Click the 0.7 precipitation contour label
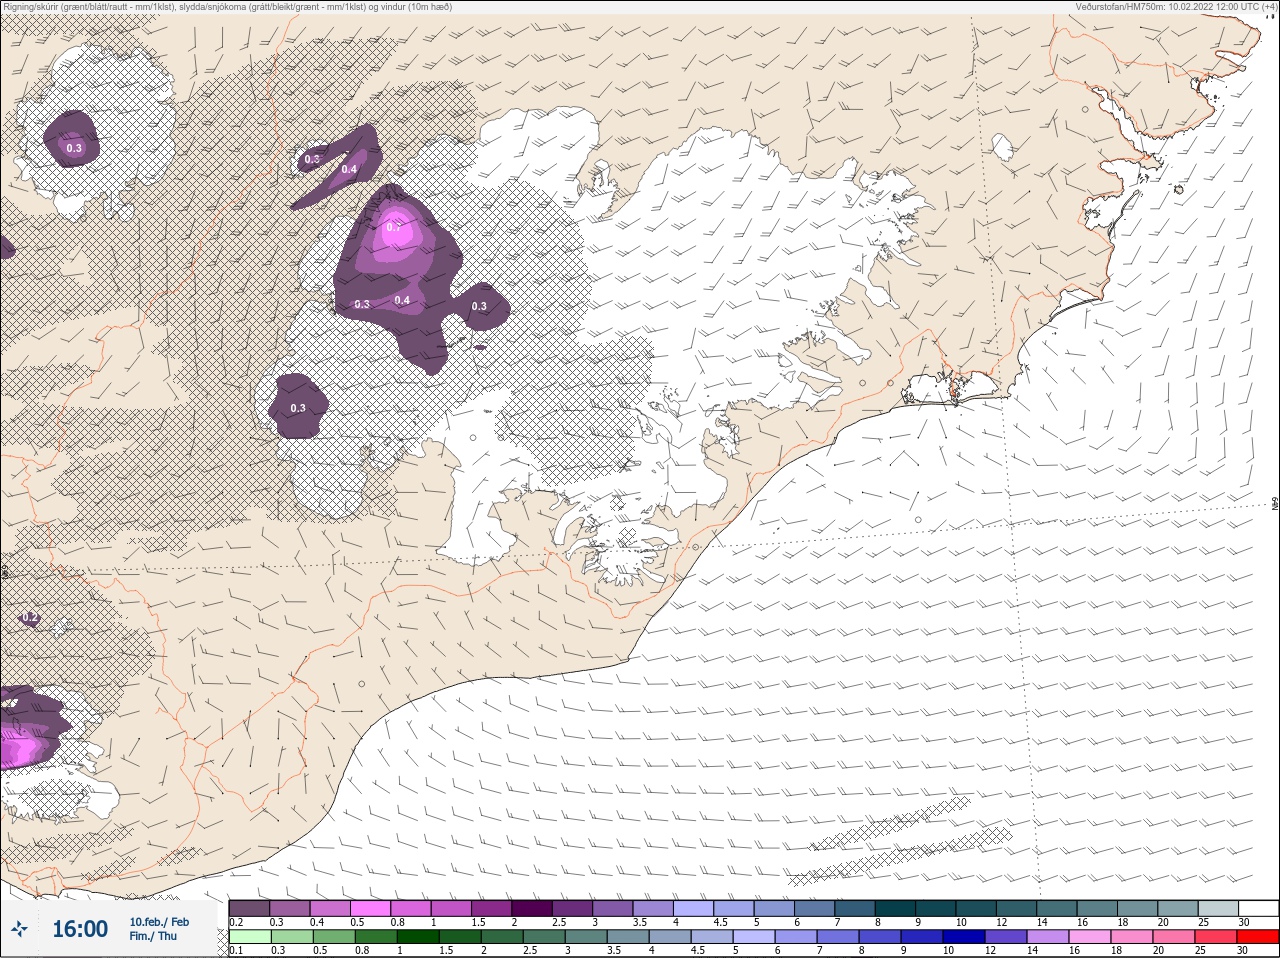1280x958 pixels. (394, 227)
